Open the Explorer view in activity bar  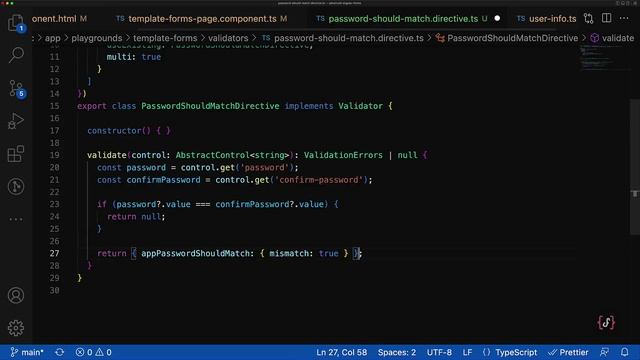pyautogui.click(x=16, y=22)
